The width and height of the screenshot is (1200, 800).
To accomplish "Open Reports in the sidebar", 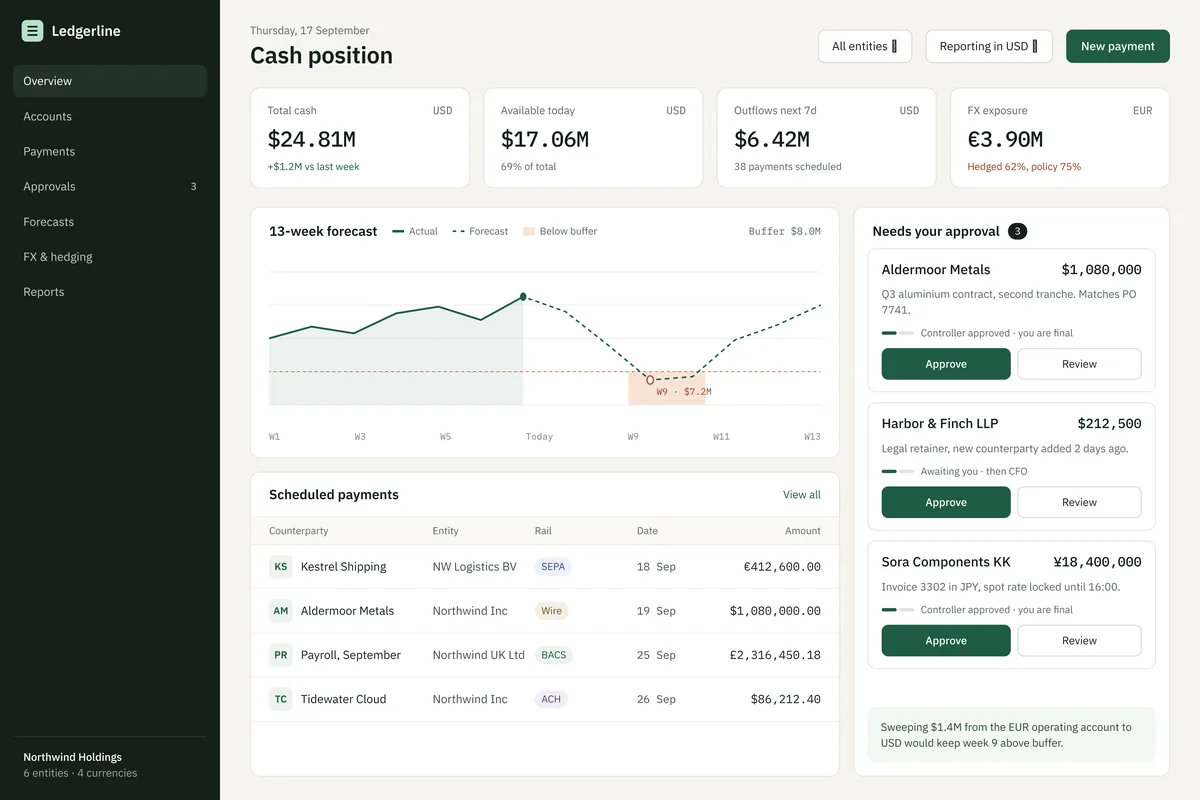I will 110,291.
